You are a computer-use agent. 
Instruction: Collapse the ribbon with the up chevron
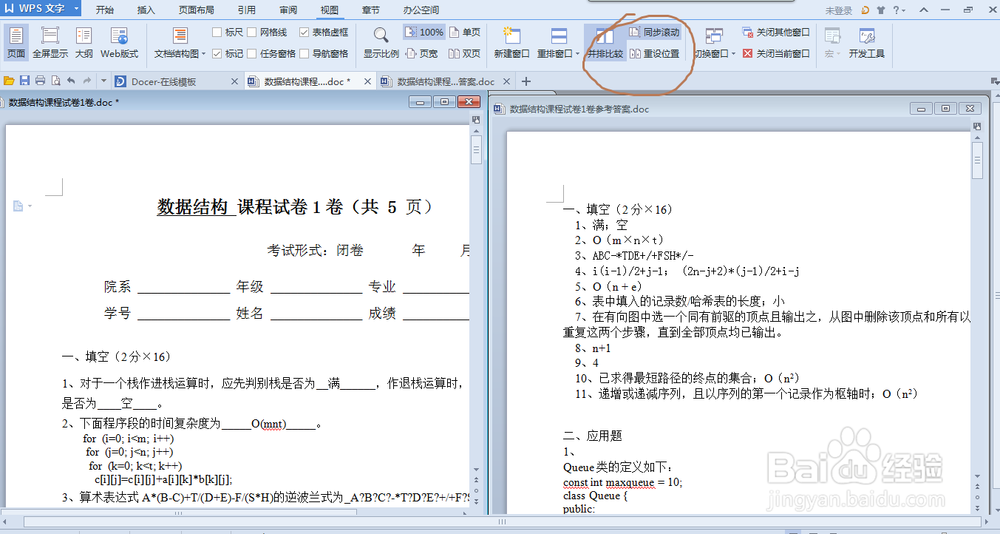[x=923, y=10]
